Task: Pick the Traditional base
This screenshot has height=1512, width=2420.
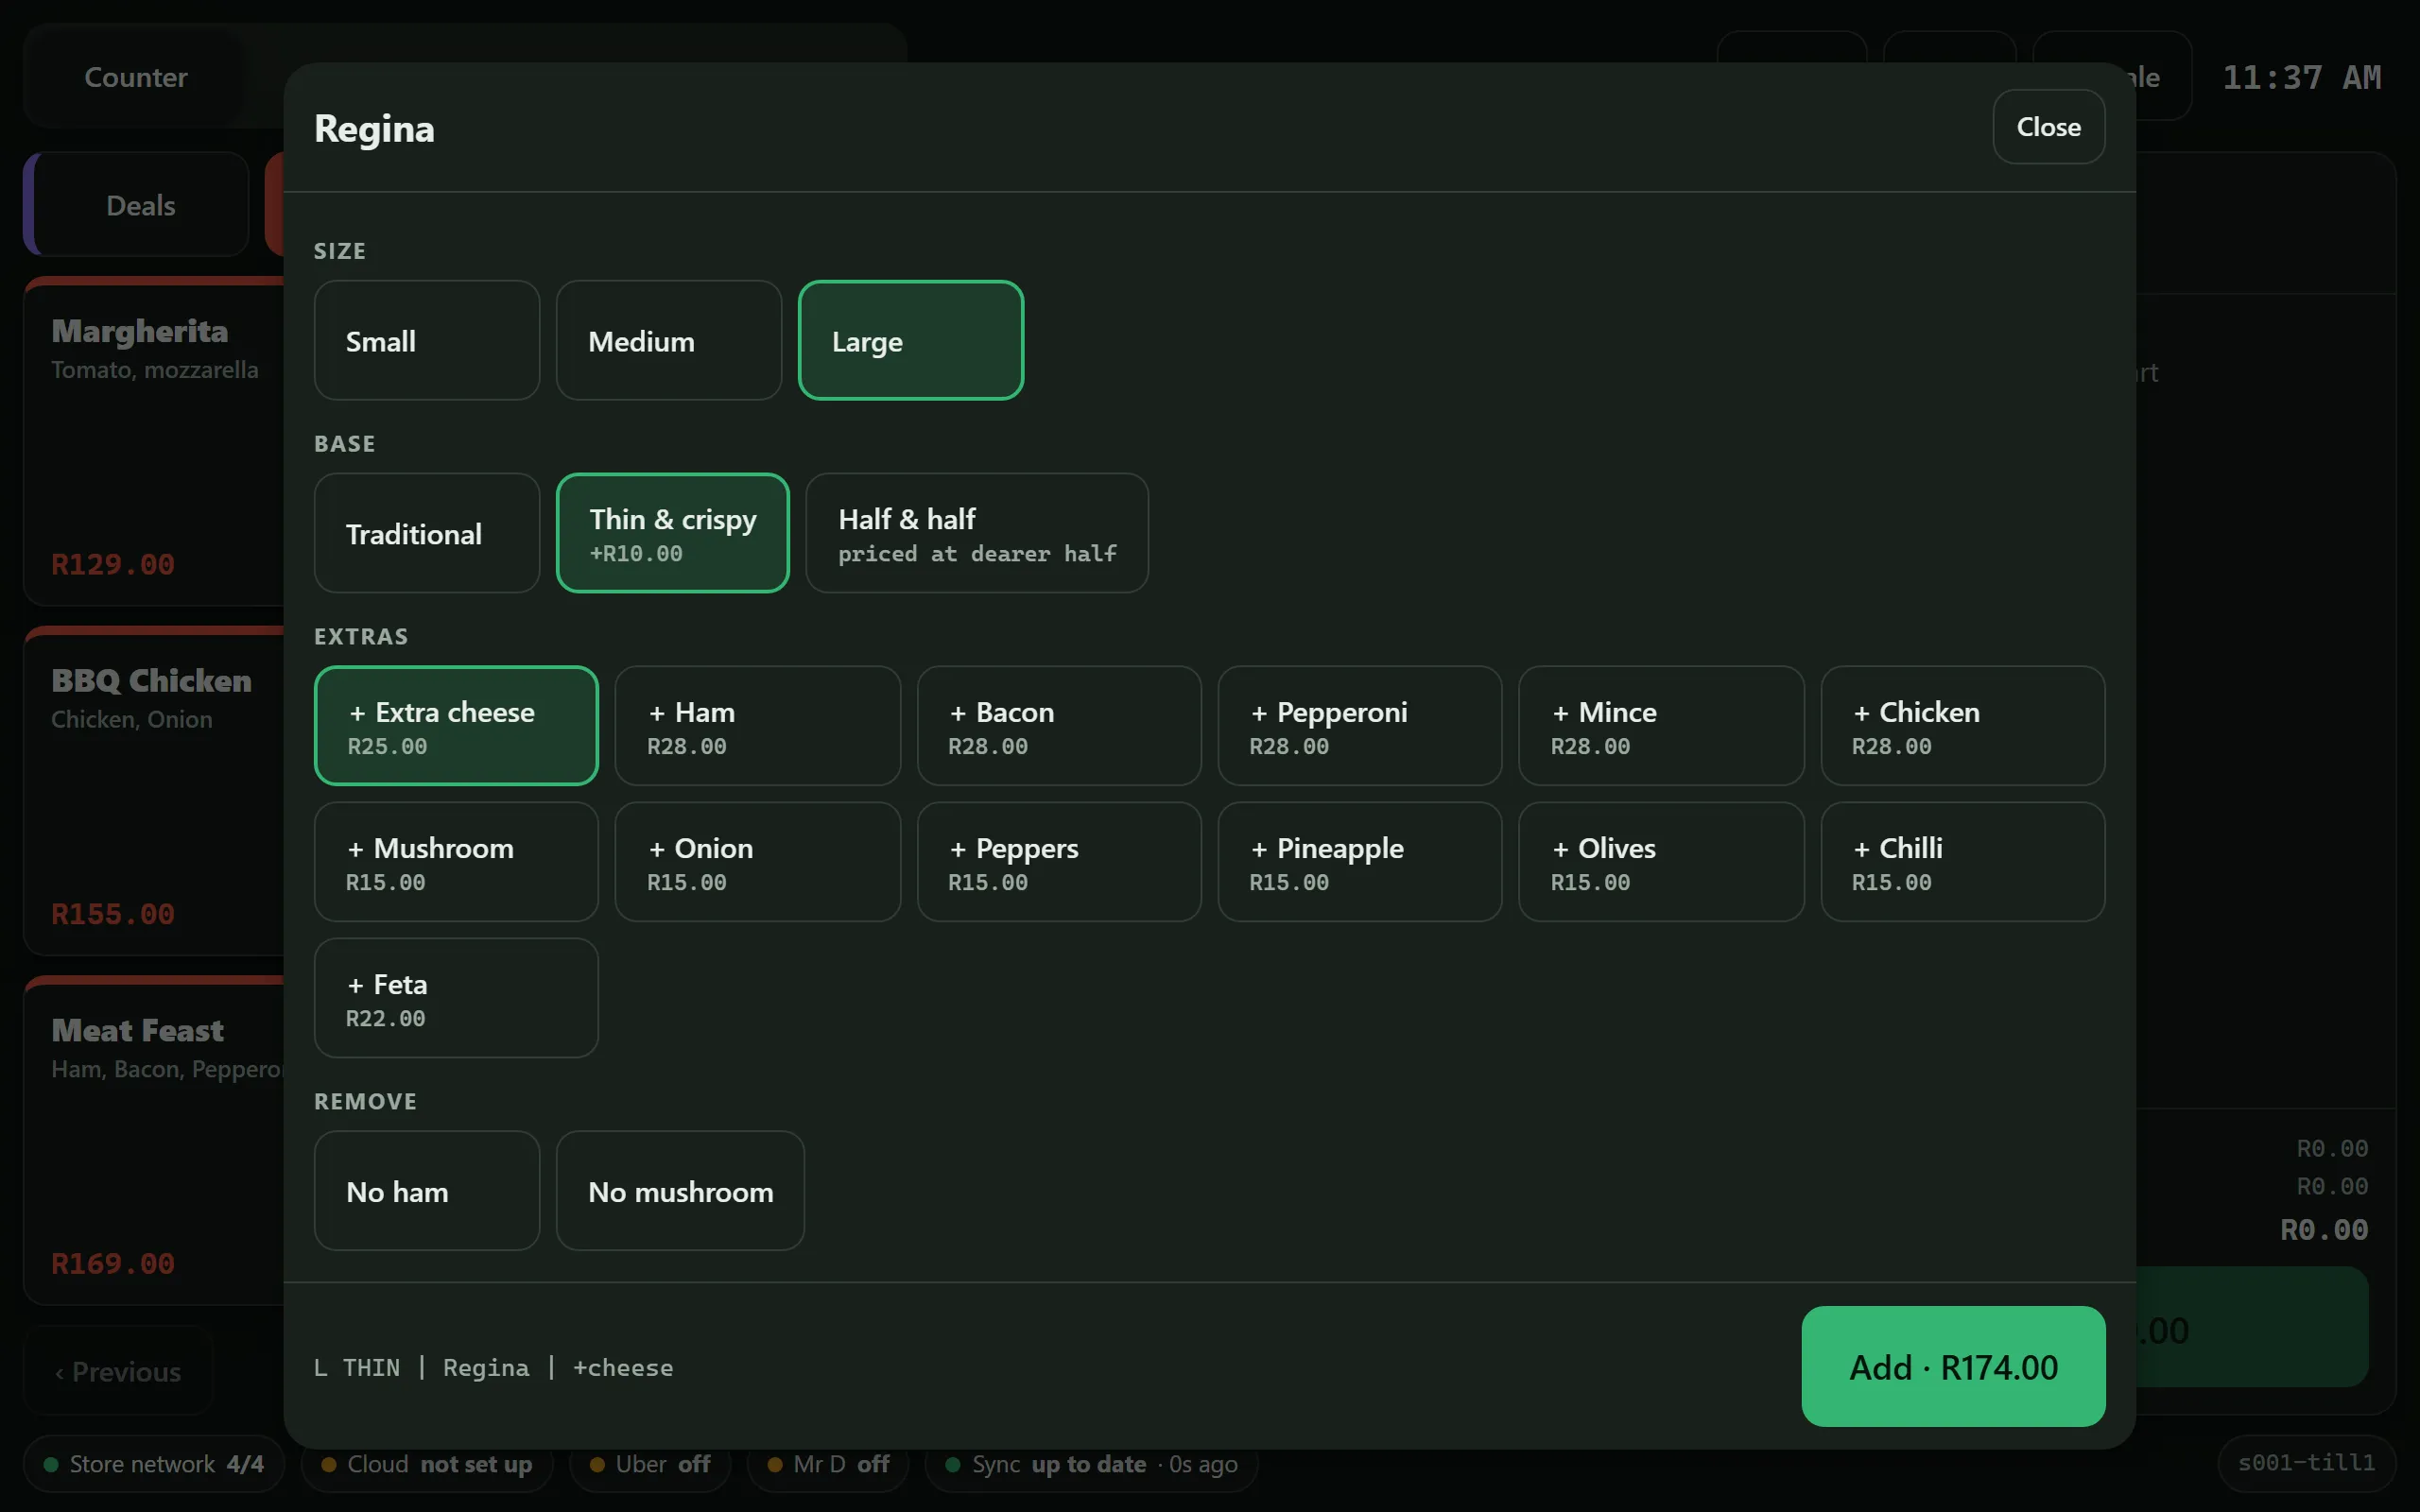Action: pos(427,533)
